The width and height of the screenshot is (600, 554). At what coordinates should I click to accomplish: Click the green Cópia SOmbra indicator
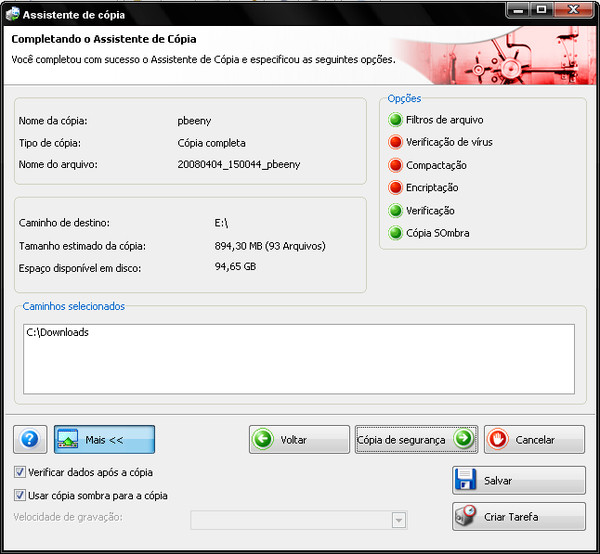[x=395, y=233]
